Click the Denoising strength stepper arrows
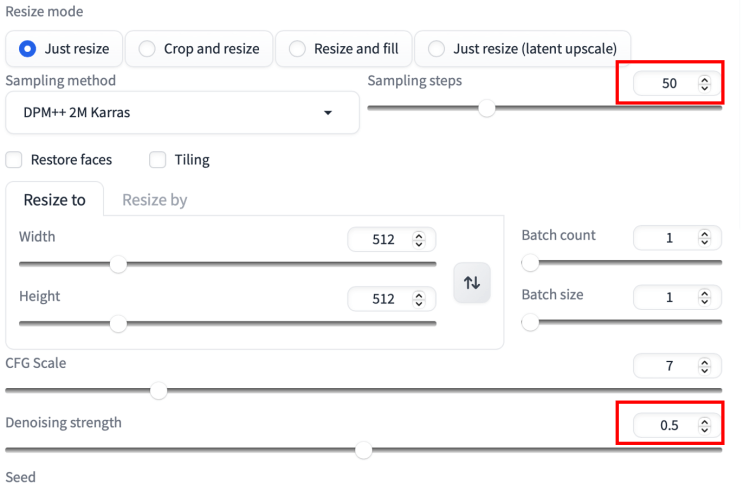This screenshot has height=484, width=750. point(705,426)
